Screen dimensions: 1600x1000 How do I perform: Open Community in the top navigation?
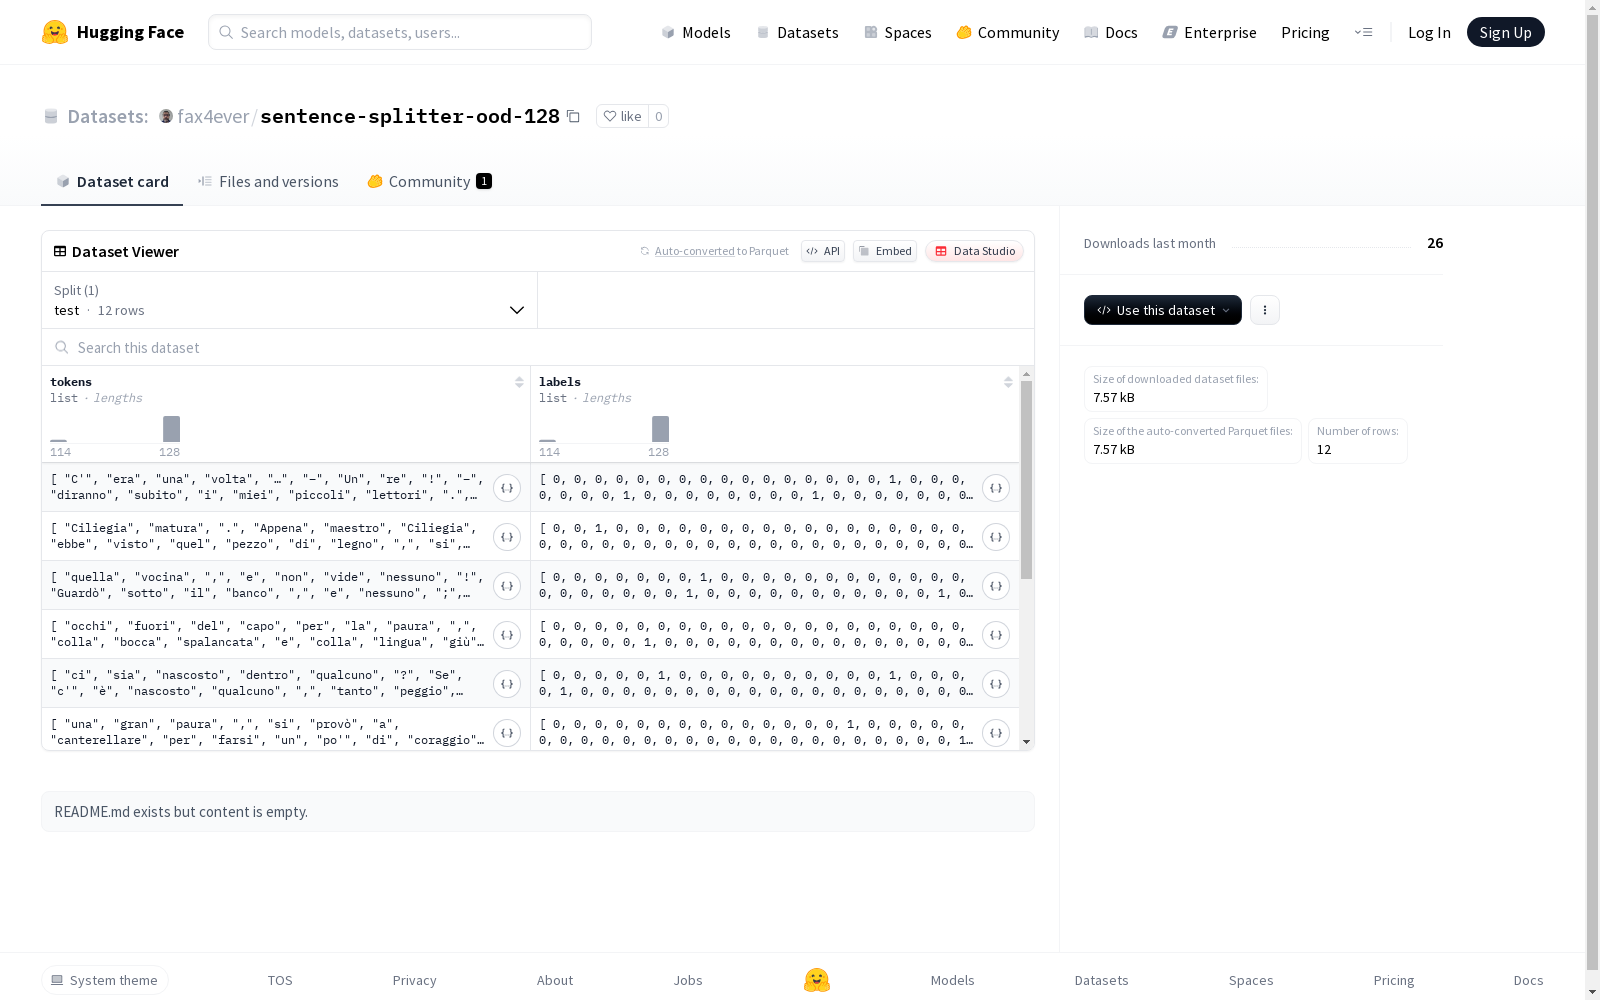[x=1008, y=32]
